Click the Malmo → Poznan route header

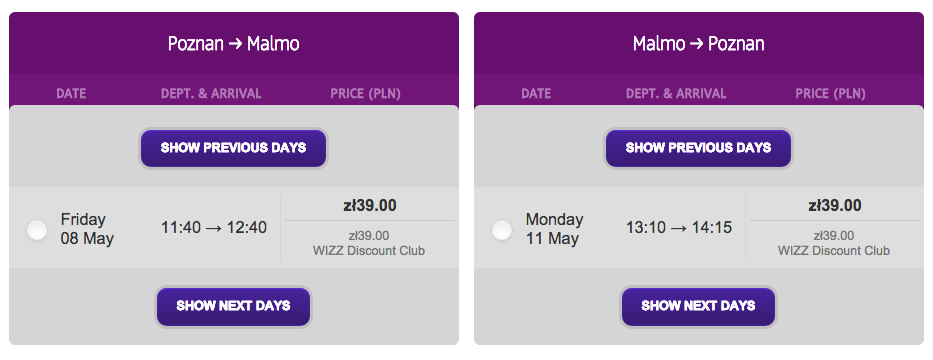point(699,44)
